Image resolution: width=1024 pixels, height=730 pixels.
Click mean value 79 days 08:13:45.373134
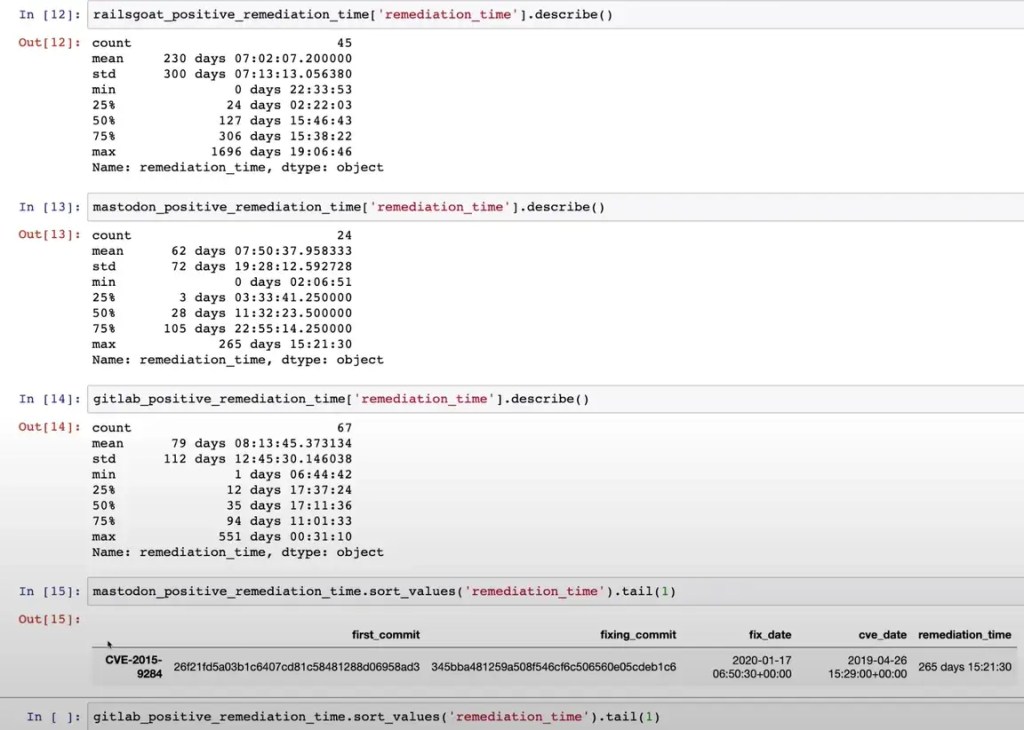click(x=261, y=443)
